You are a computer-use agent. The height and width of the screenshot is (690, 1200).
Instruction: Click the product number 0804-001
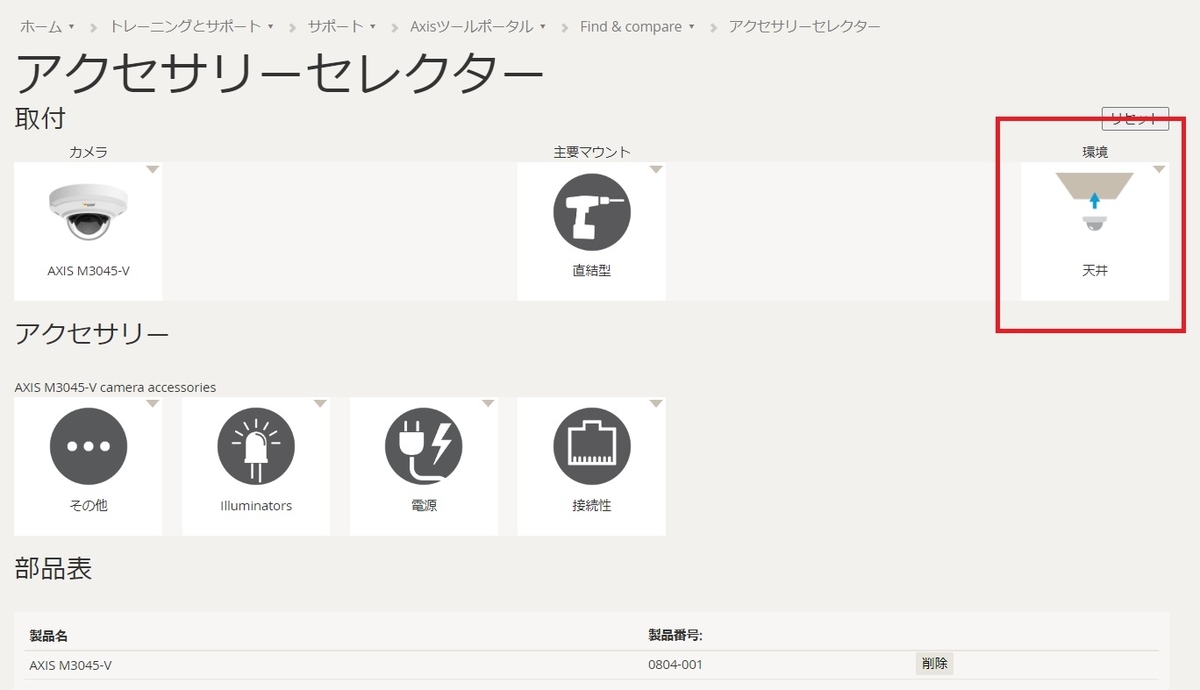click(675, 664)
